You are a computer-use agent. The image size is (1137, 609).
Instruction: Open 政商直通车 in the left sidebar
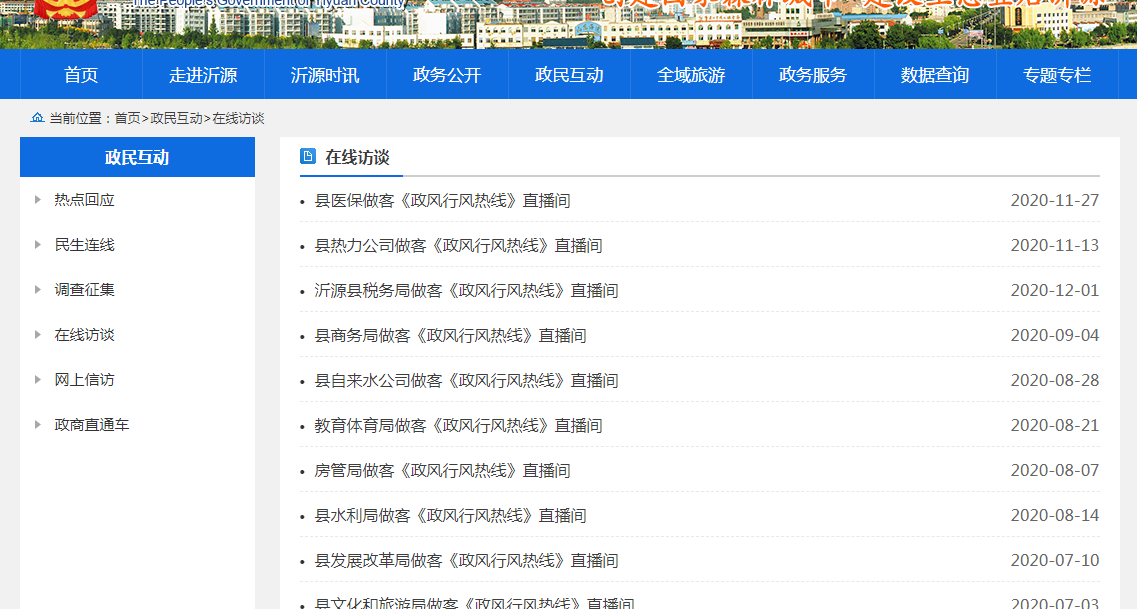[92, 425]
